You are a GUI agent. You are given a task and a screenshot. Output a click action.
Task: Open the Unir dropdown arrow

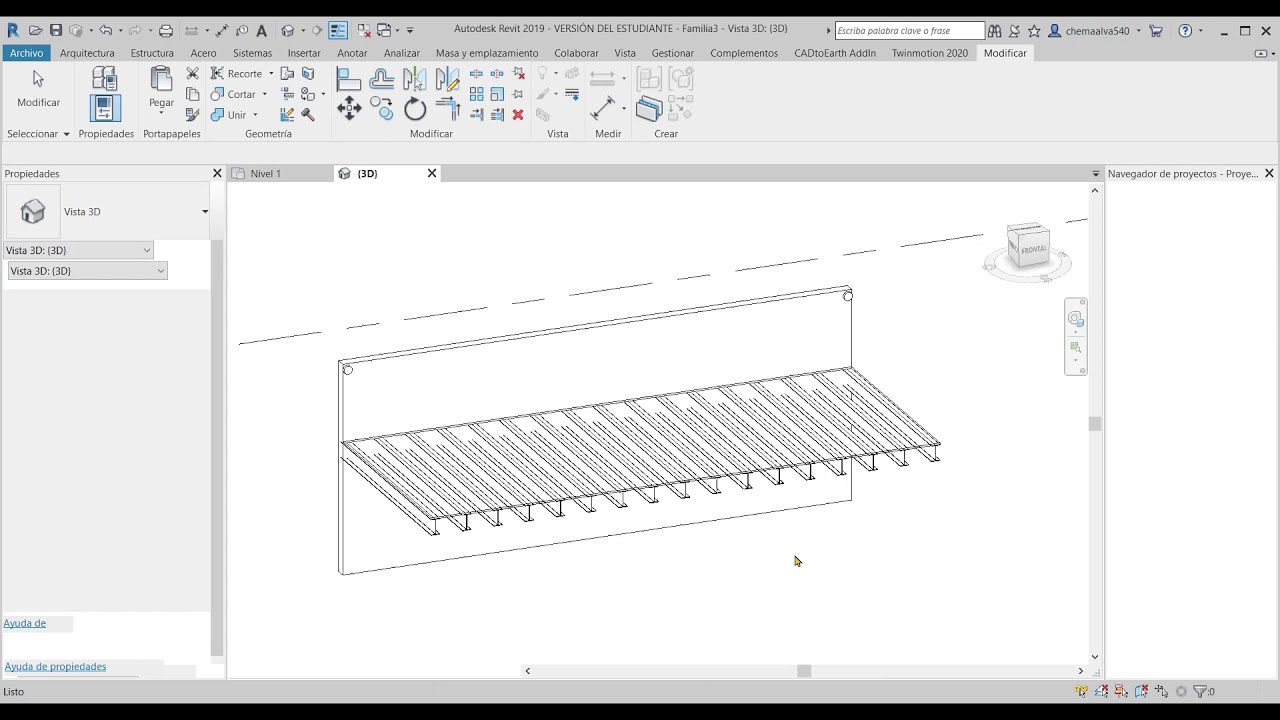pyautogui.click(x=255, y=115)
